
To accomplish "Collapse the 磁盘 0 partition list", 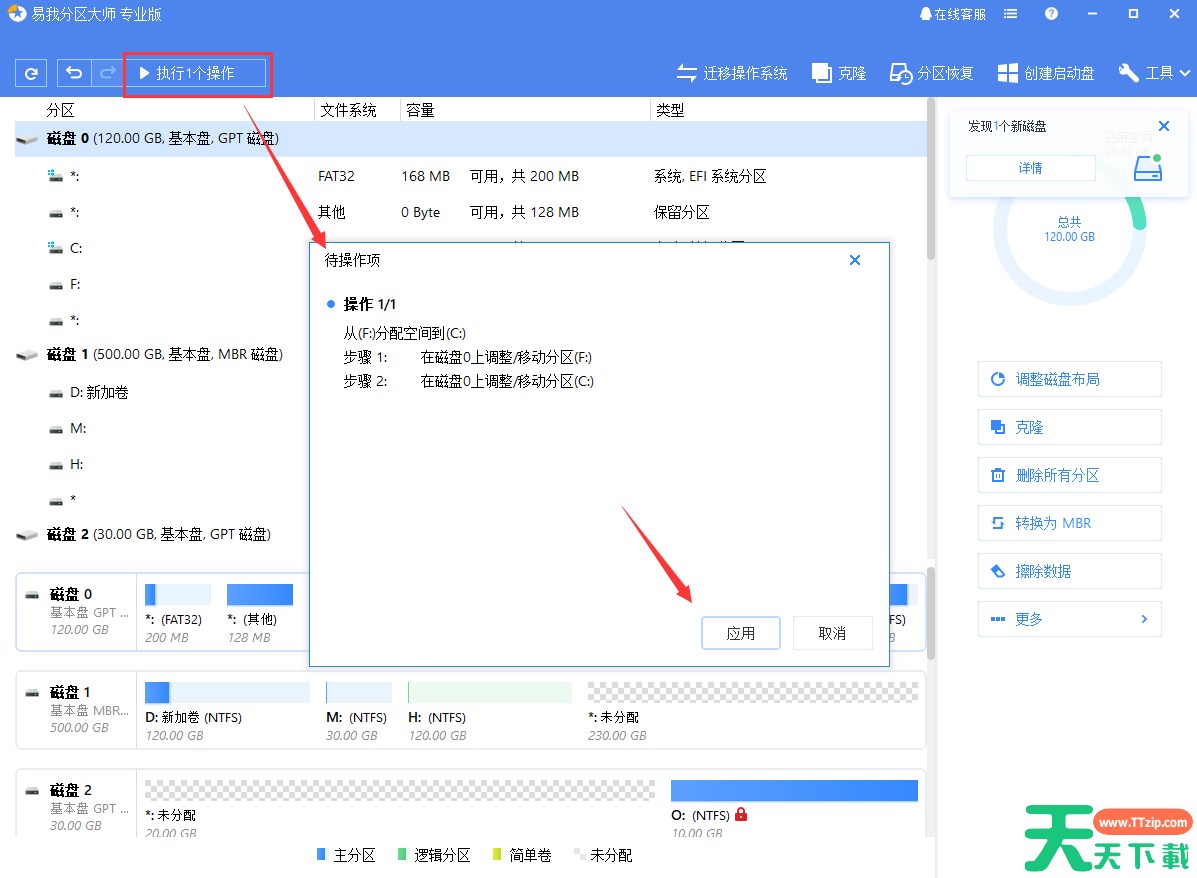I will pyautogui.click(x=27, y=140).
